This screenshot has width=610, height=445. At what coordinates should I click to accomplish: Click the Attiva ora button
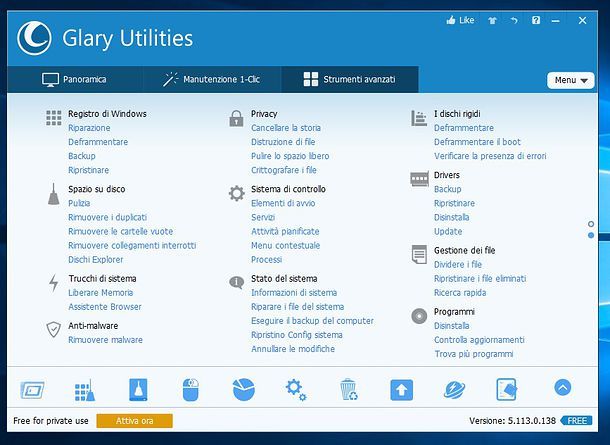(135, 421)
